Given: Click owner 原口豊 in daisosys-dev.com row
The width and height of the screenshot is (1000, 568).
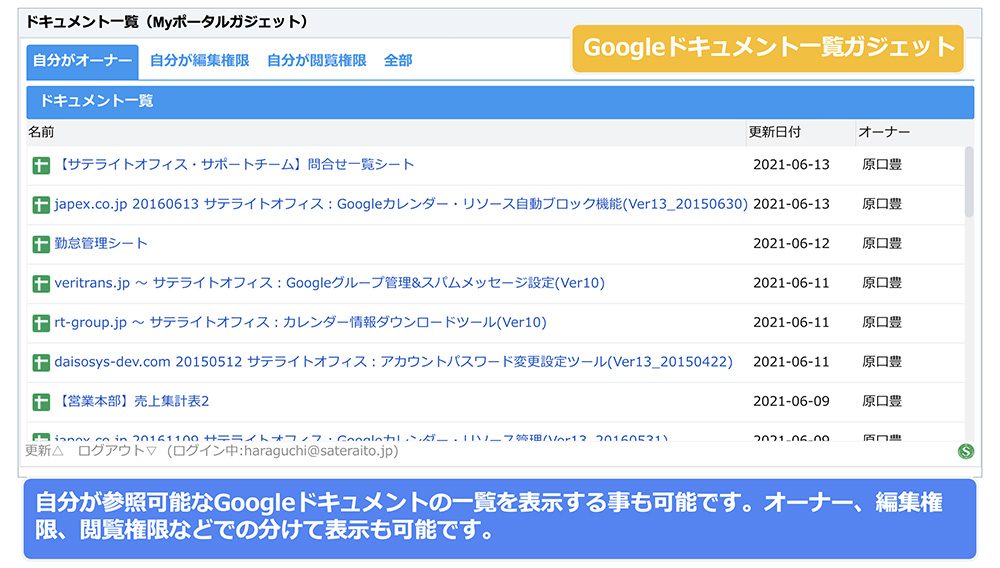Looking at the screenshot, I should click(882, 362).
